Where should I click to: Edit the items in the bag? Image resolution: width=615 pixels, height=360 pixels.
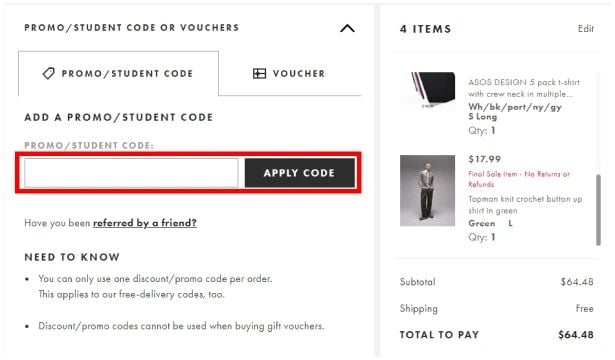pyautogui.click(x=586, y=29)
